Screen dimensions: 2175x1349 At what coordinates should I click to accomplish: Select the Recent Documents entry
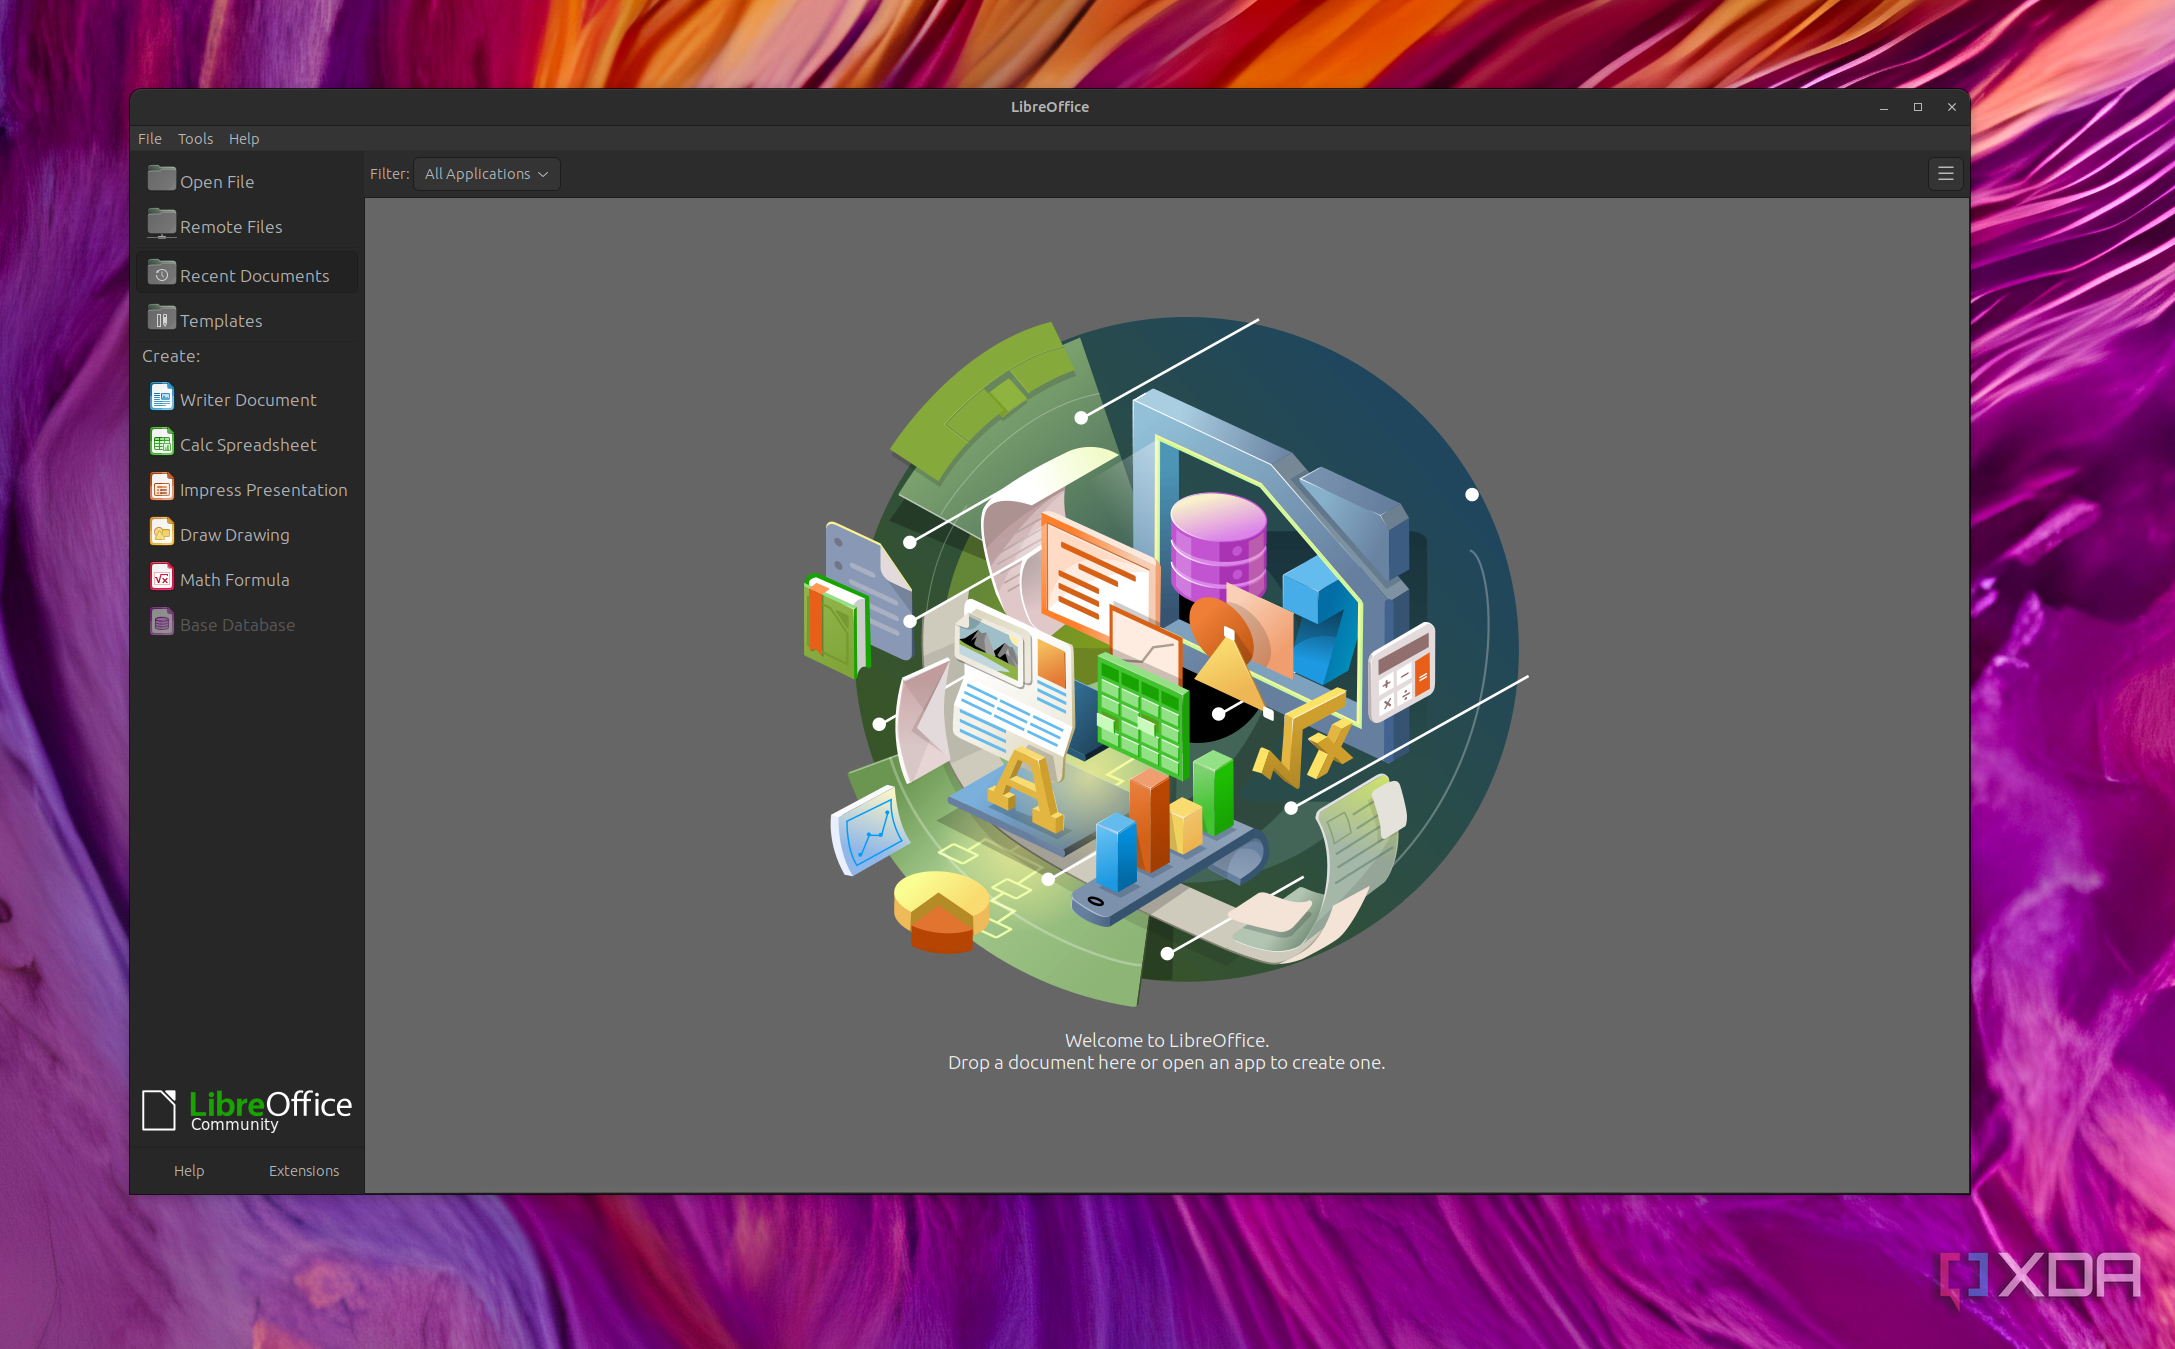click(x=254, y=275)
